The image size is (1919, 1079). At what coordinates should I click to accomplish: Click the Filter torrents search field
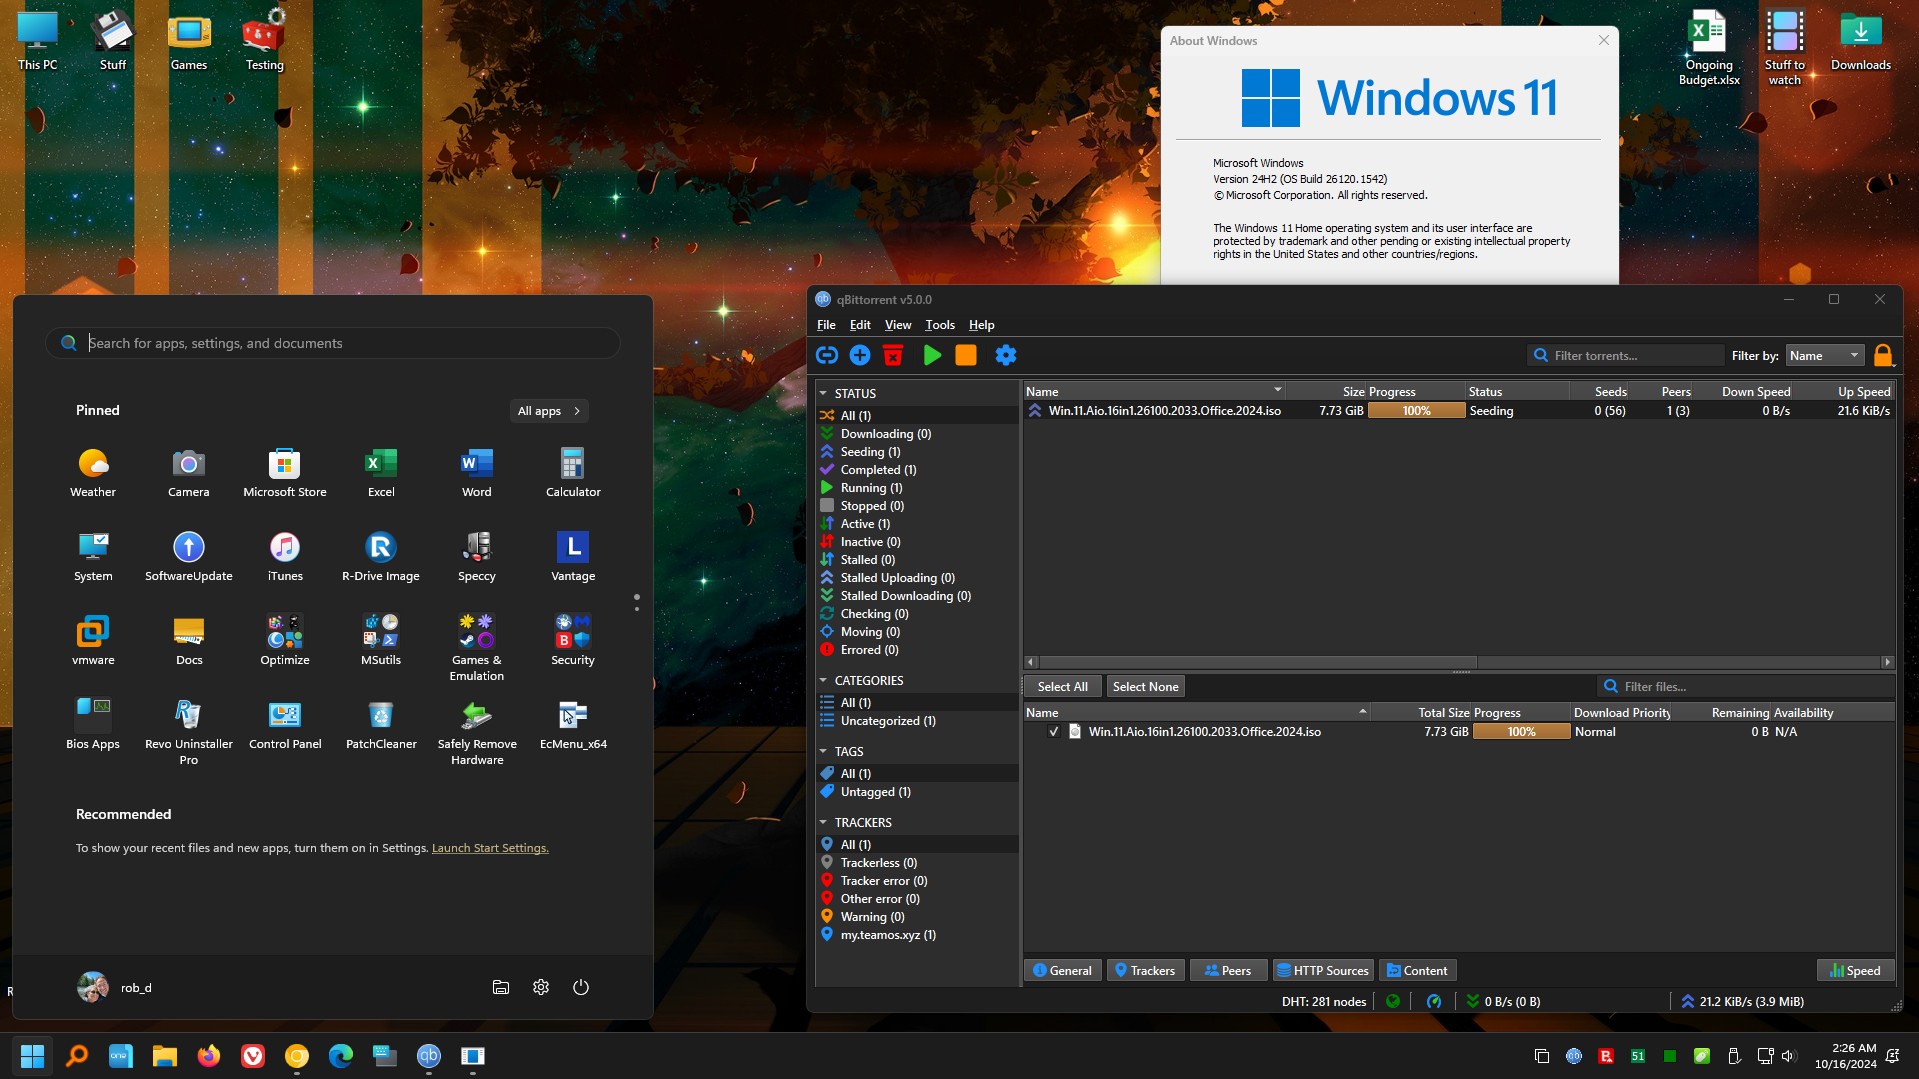click(x=1625, y=355)
